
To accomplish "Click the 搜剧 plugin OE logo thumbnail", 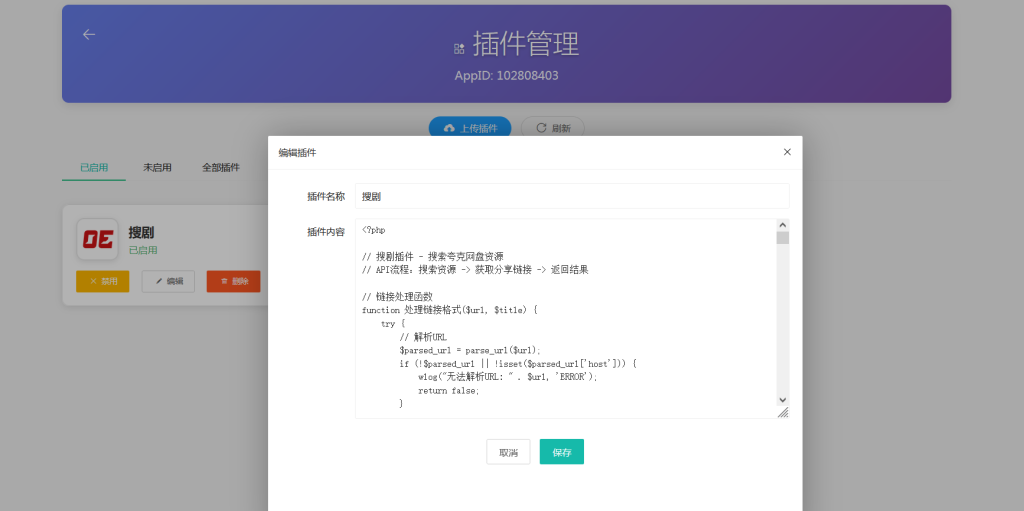I will pos(97,239).
